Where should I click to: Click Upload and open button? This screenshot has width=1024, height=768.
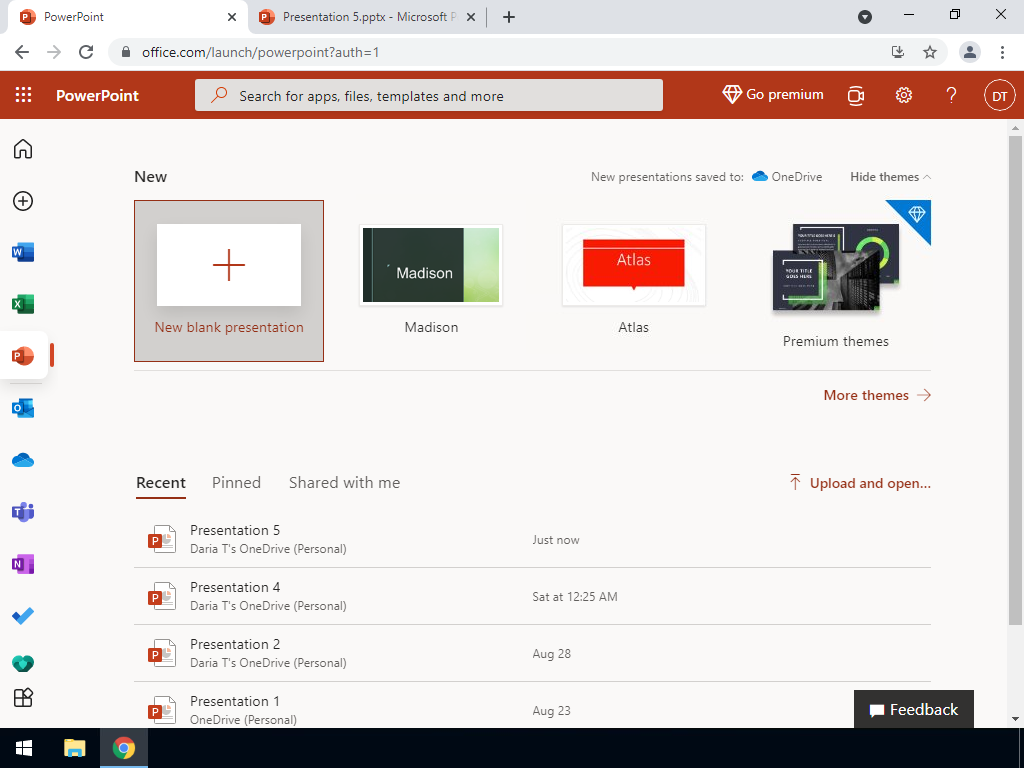[860, 483]
